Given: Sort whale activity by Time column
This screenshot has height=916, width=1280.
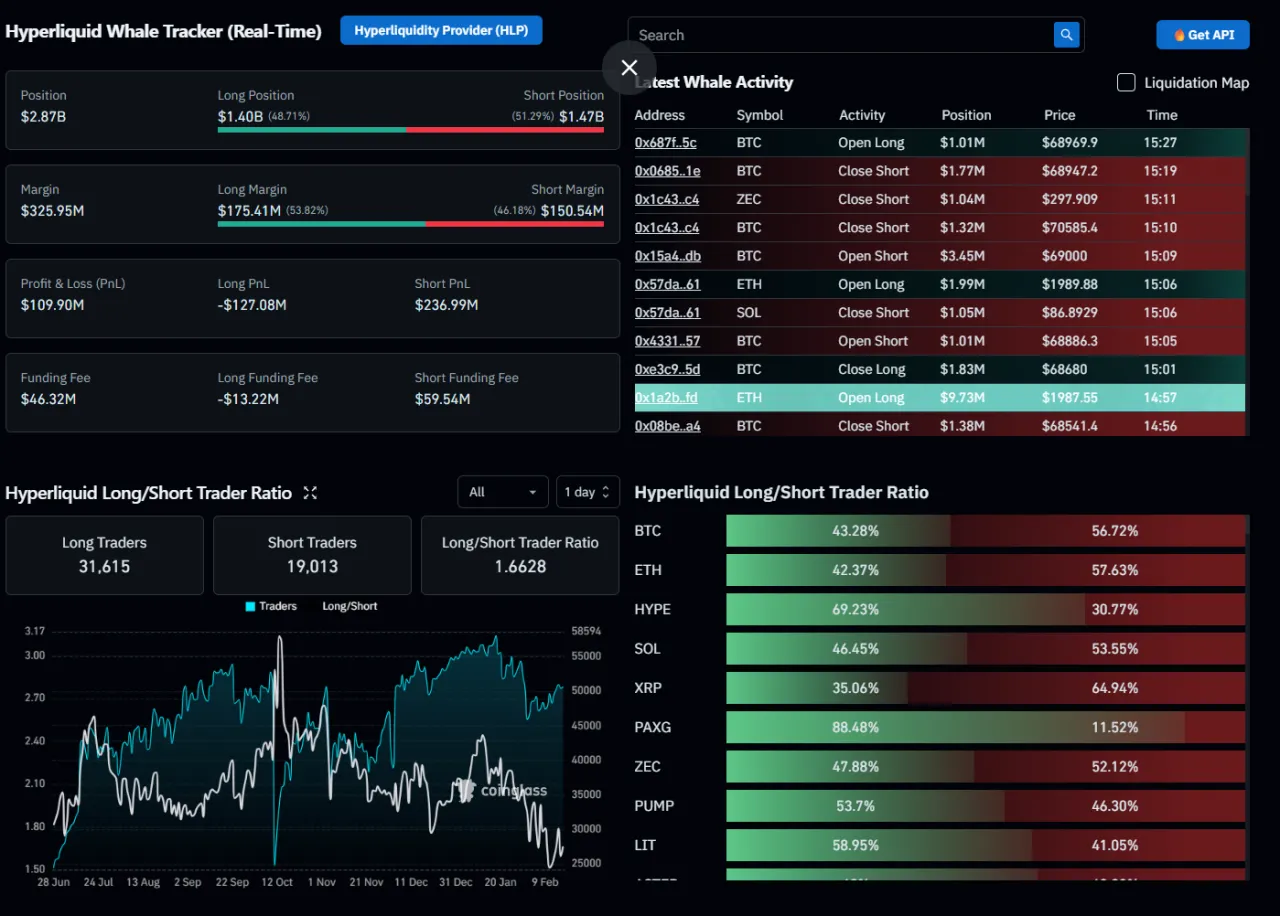Looking at the screenshot, I should pyautogui.click(x=1161, y=115).
